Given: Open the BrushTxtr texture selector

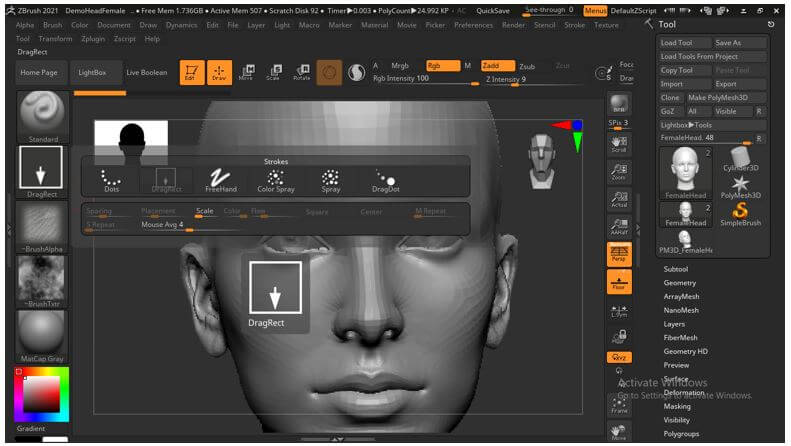Looking at the screenshot, I should [42, 282].
